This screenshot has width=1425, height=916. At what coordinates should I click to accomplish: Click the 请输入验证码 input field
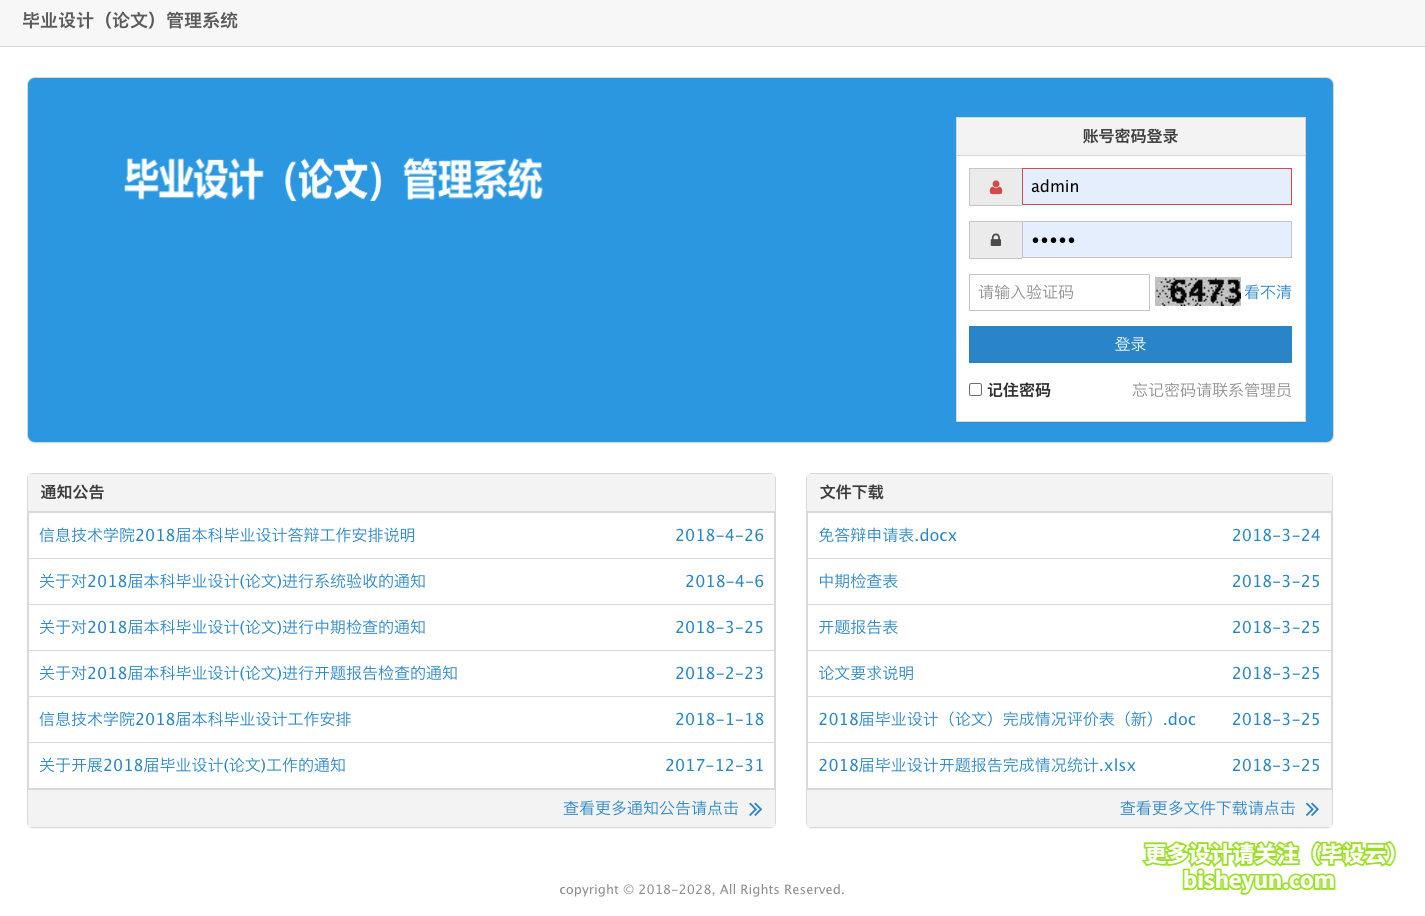pyautogui.click(x=1059, y=292)
